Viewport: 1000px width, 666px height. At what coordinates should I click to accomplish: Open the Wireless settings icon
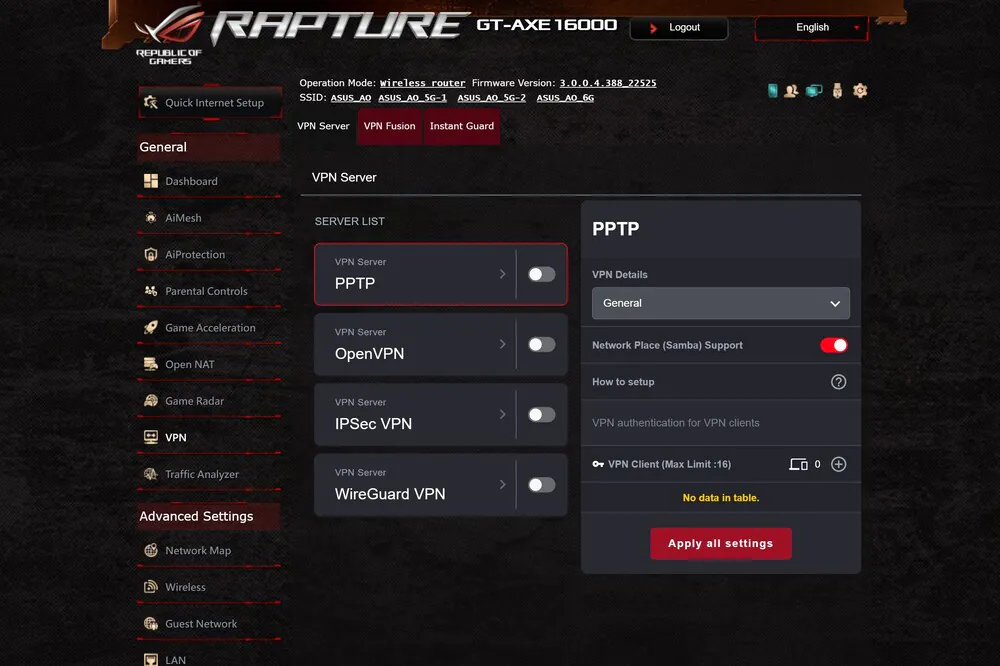tap(151, 587)
